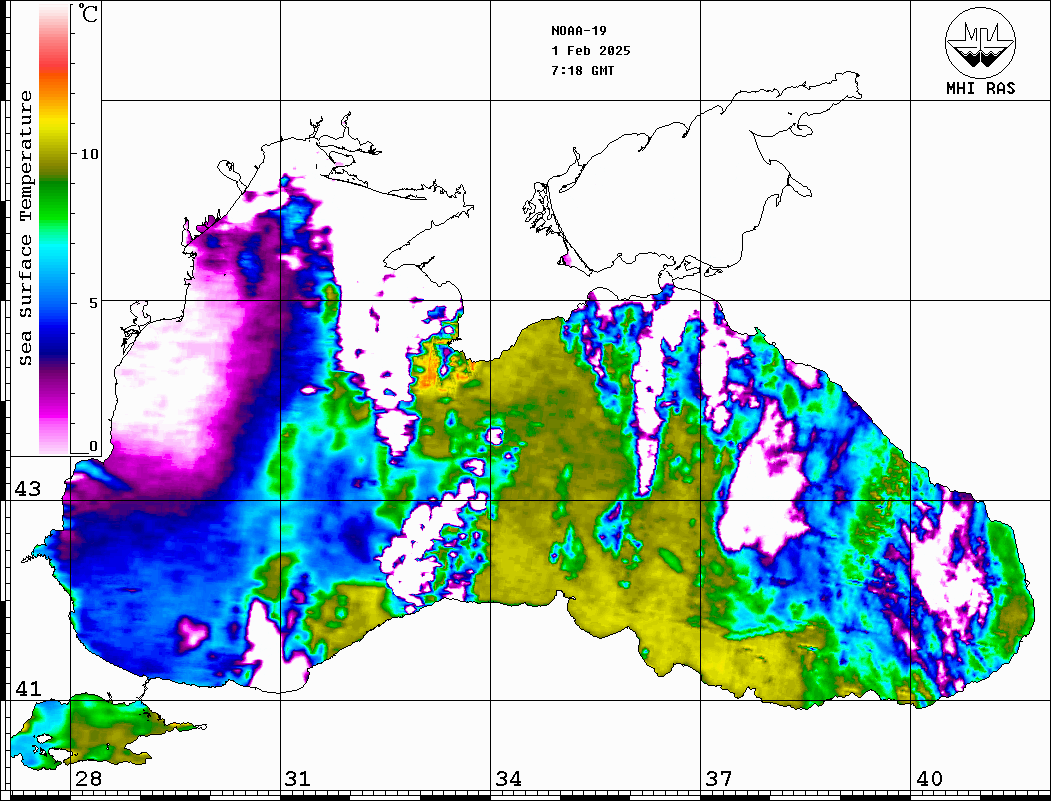Click the "NOAA-19" satellite label

pos(579,31)
